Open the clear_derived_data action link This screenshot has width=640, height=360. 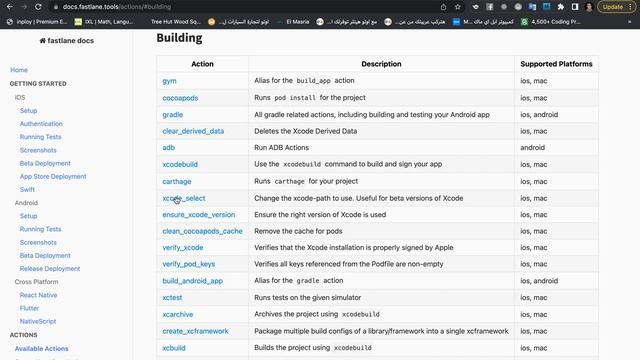(x=193, y=131)
